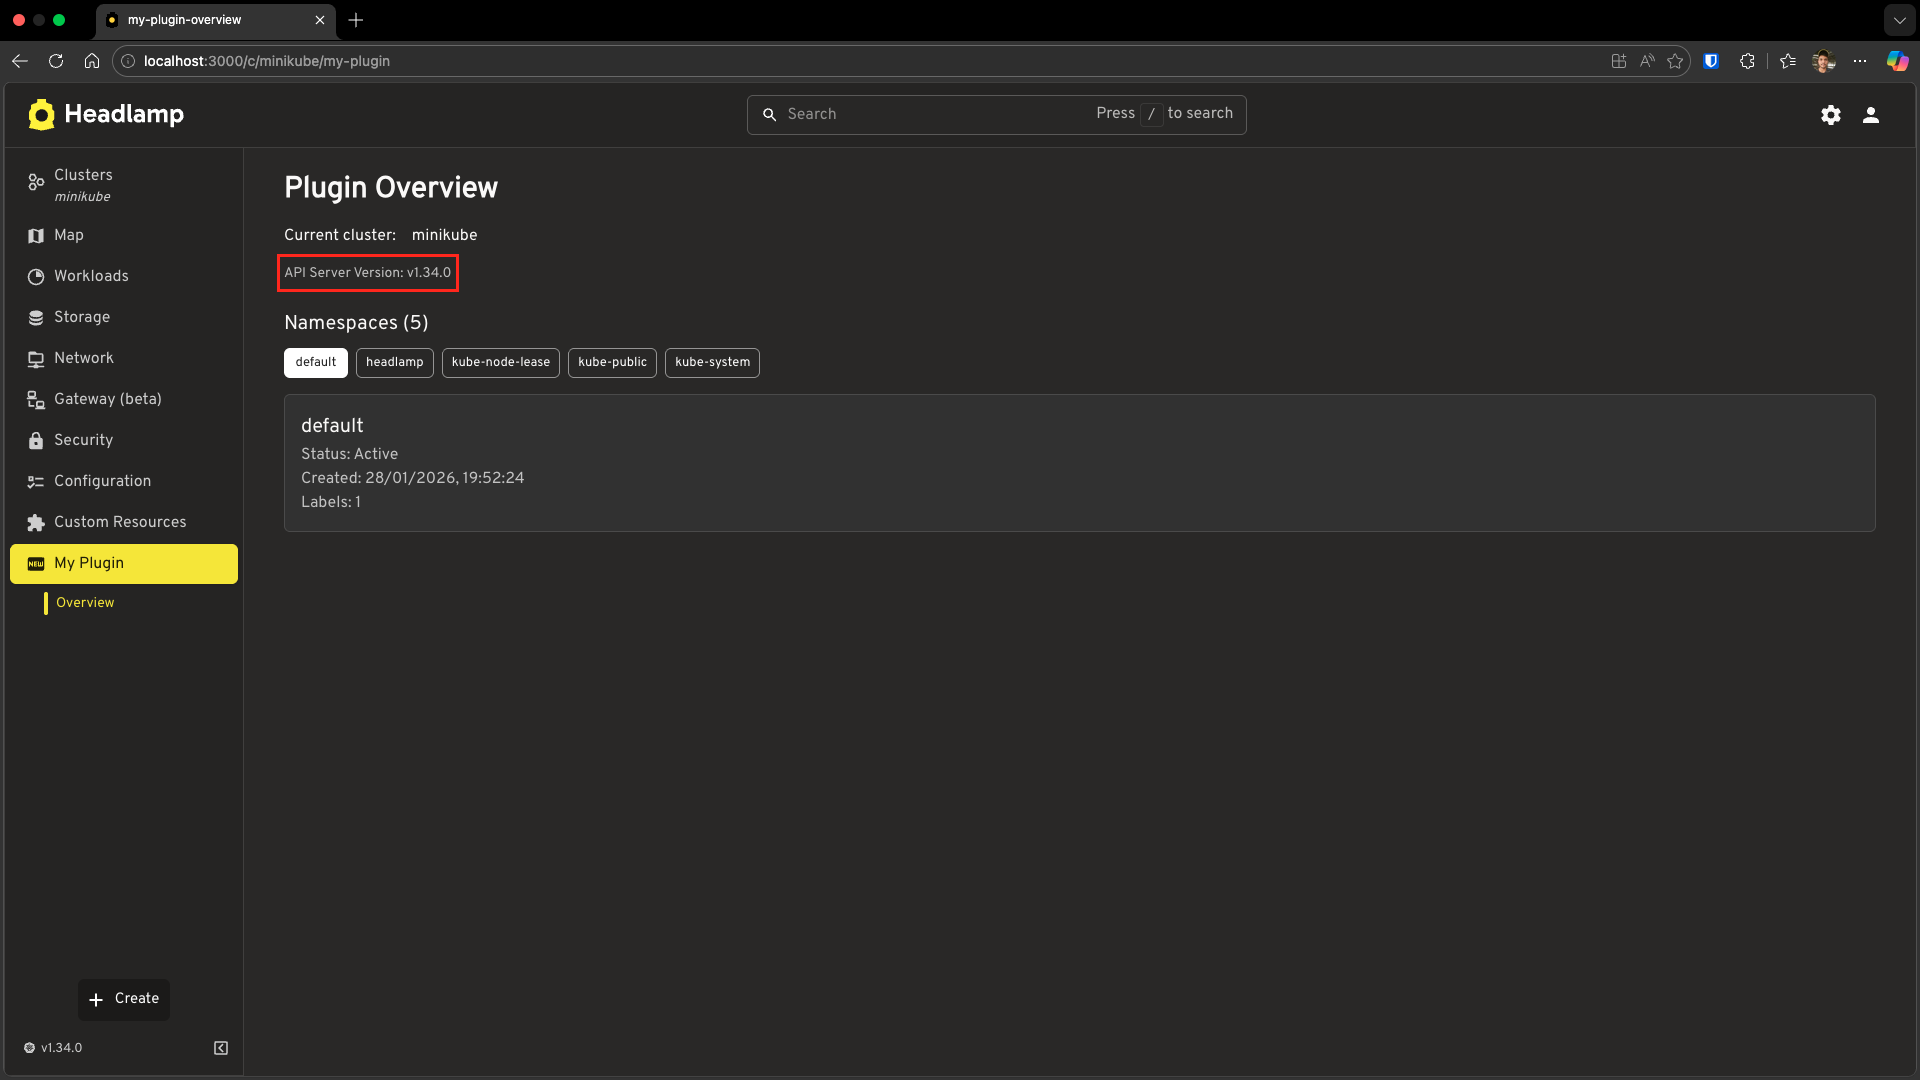1920x1080 pixels.
Task: Open the Network section icon
Action: pos(35,358)
